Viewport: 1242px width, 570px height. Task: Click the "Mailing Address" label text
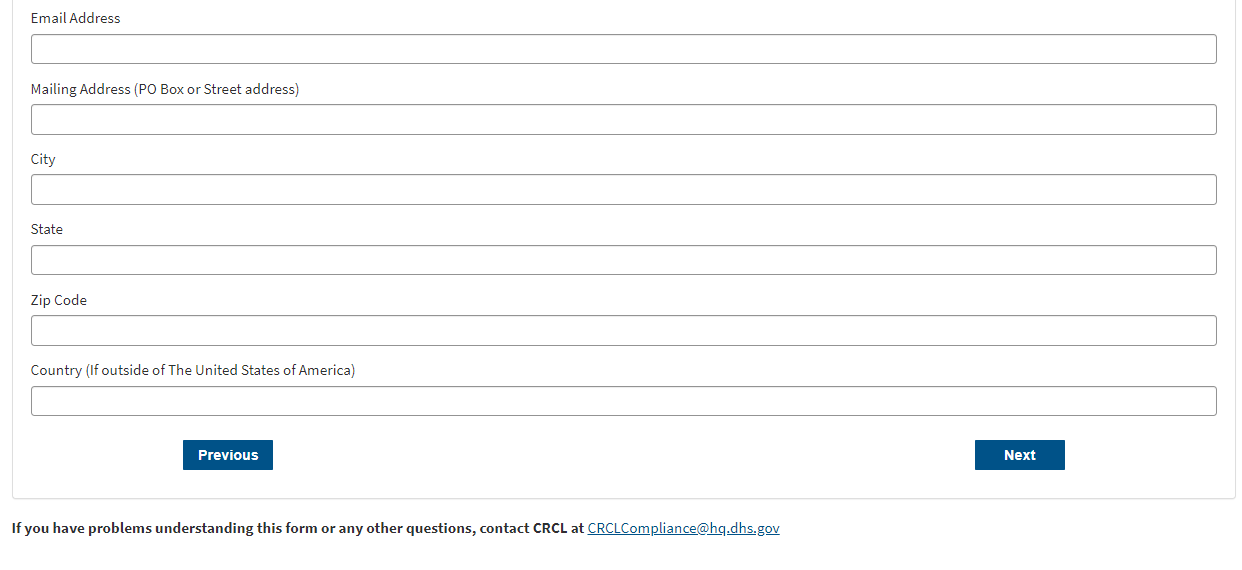point(80,89)
